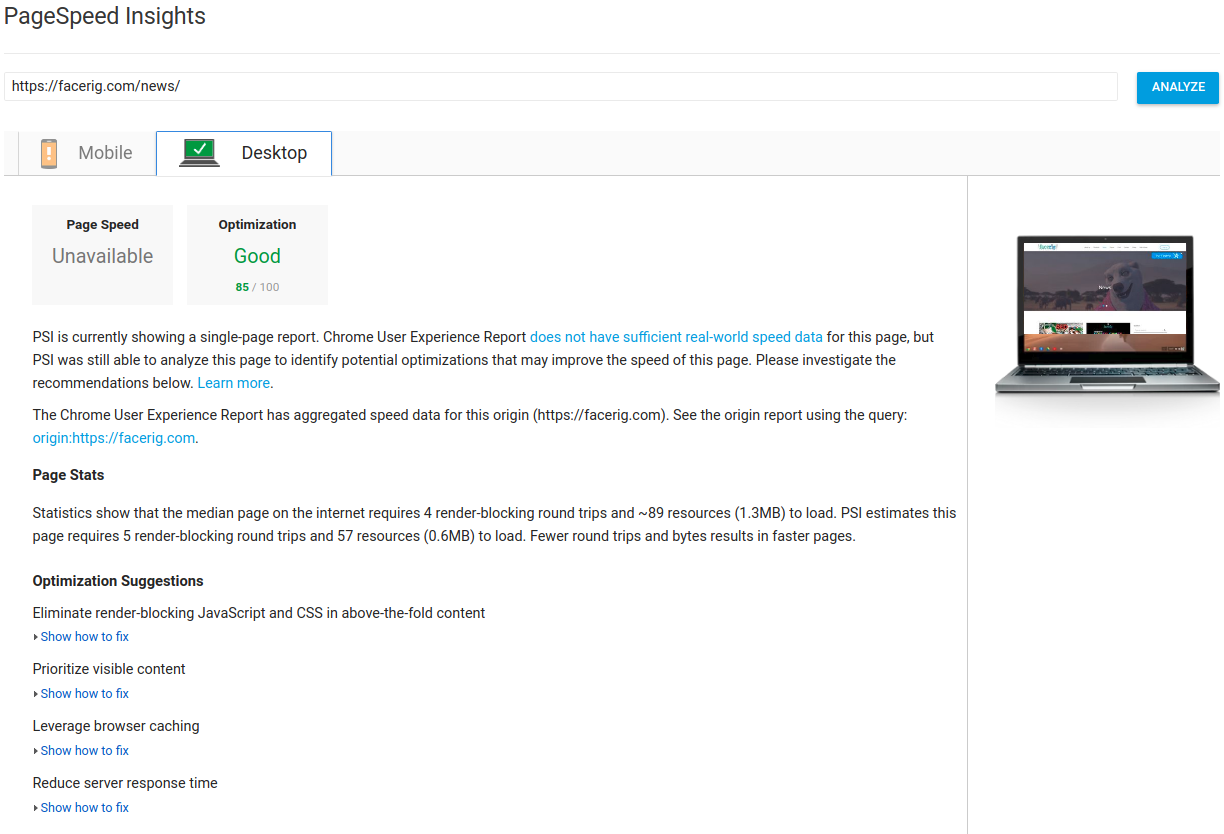
Task: Click the laptop preview thumbnail of the page
Action: 1107,314
